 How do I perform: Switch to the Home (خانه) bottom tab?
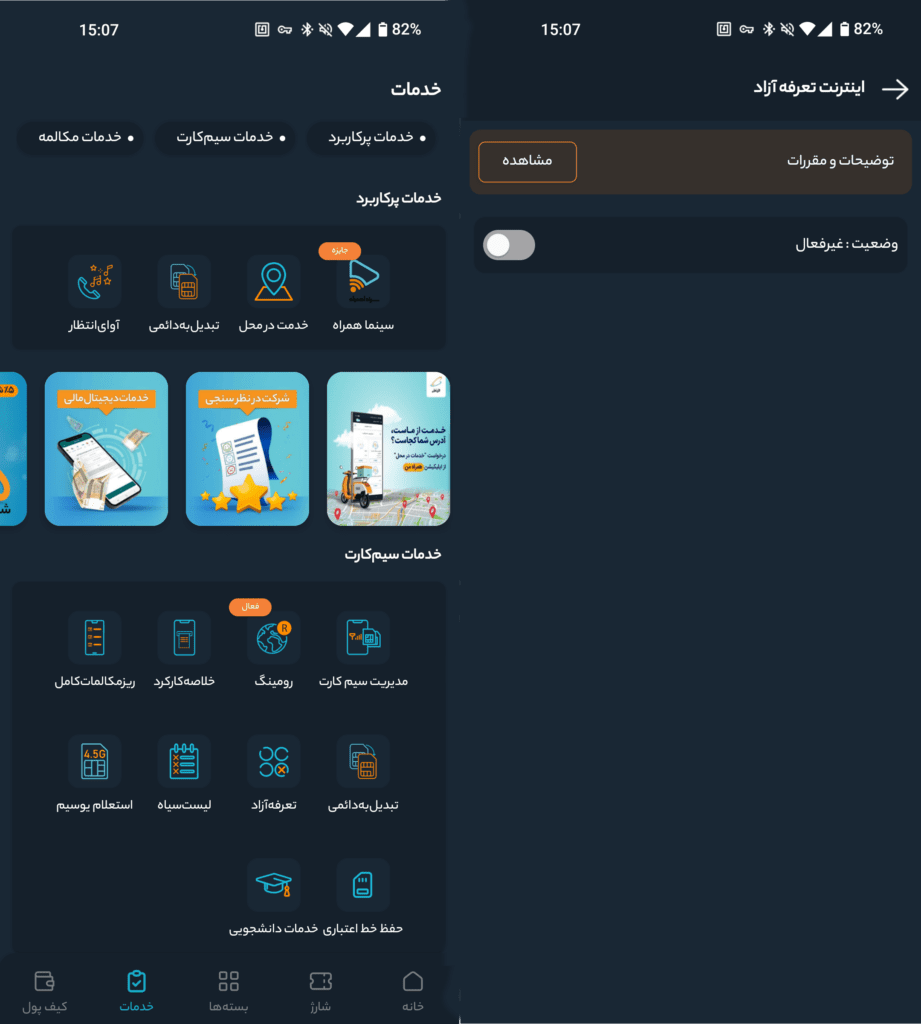click(x=412, y=990)
